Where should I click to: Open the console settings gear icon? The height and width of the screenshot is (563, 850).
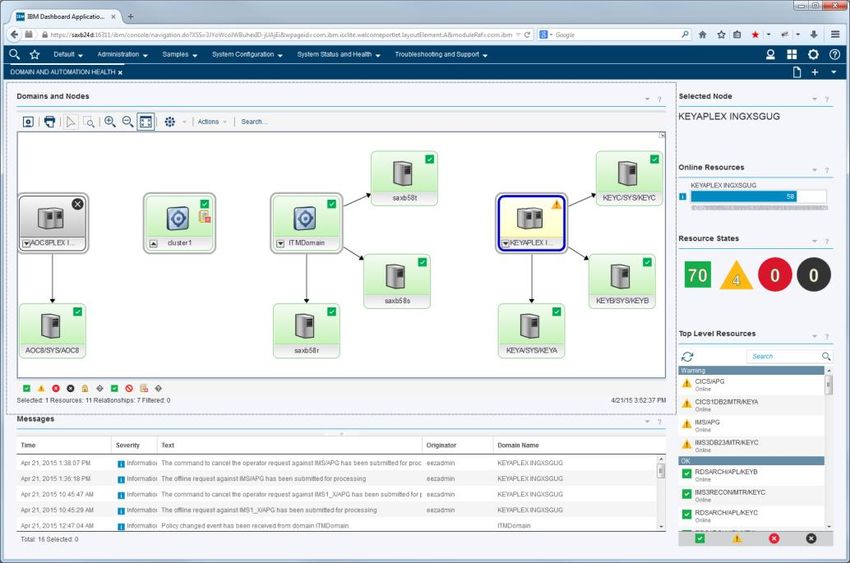click(813, 55)
